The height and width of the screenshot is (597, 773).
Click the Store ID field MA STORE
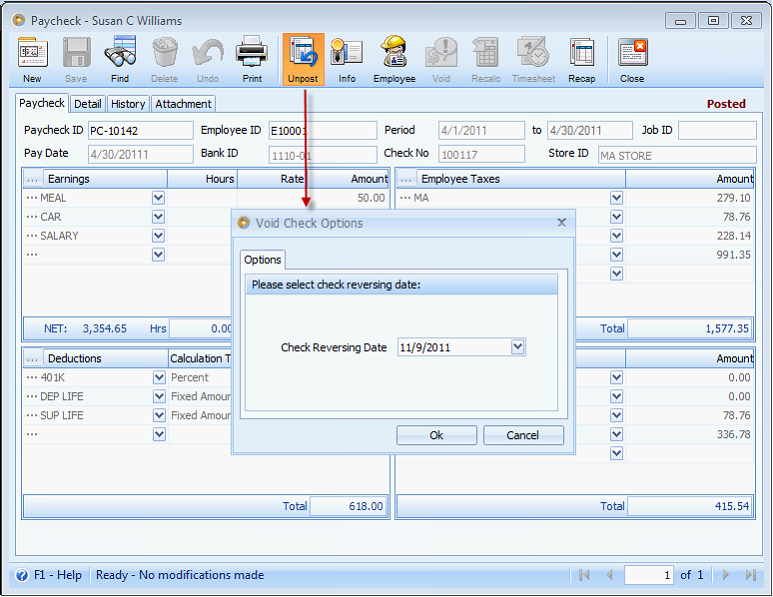click(x=677, y=155)
